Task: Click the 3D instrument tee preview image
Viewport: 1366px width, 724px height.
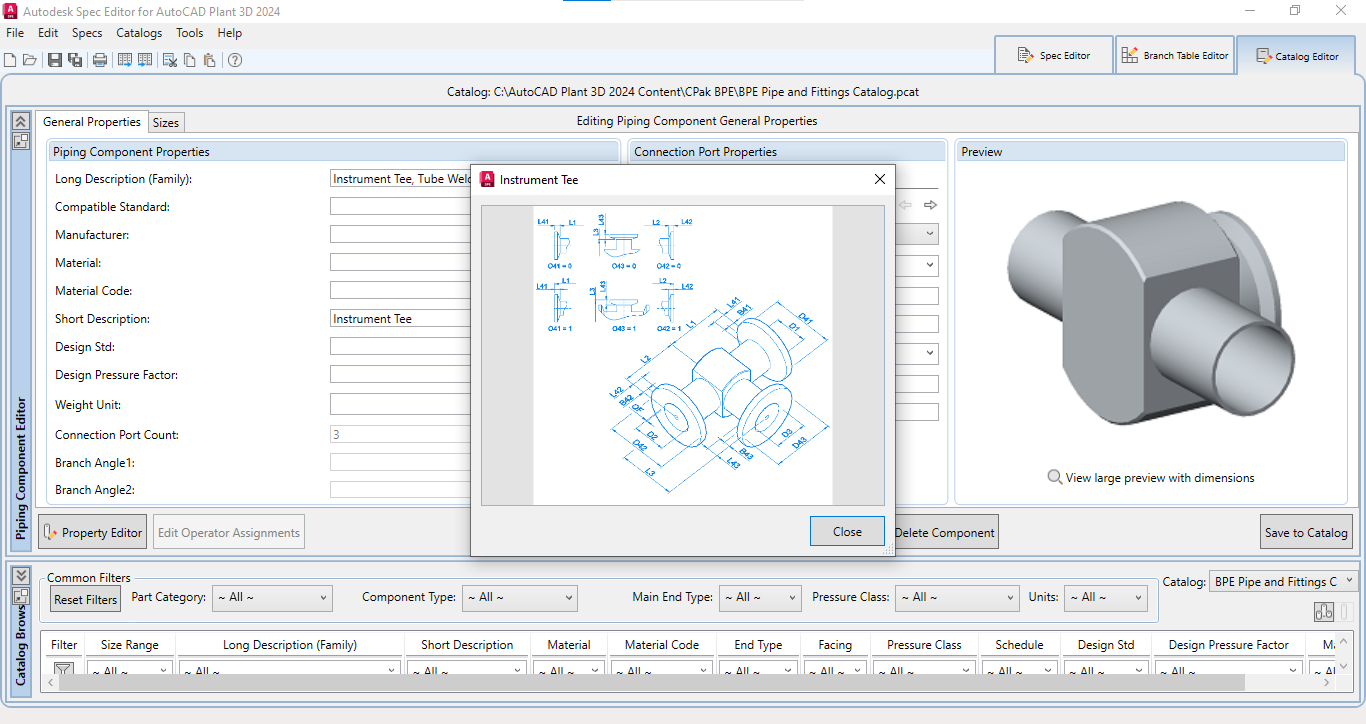Action: (x=1150, y=312)
